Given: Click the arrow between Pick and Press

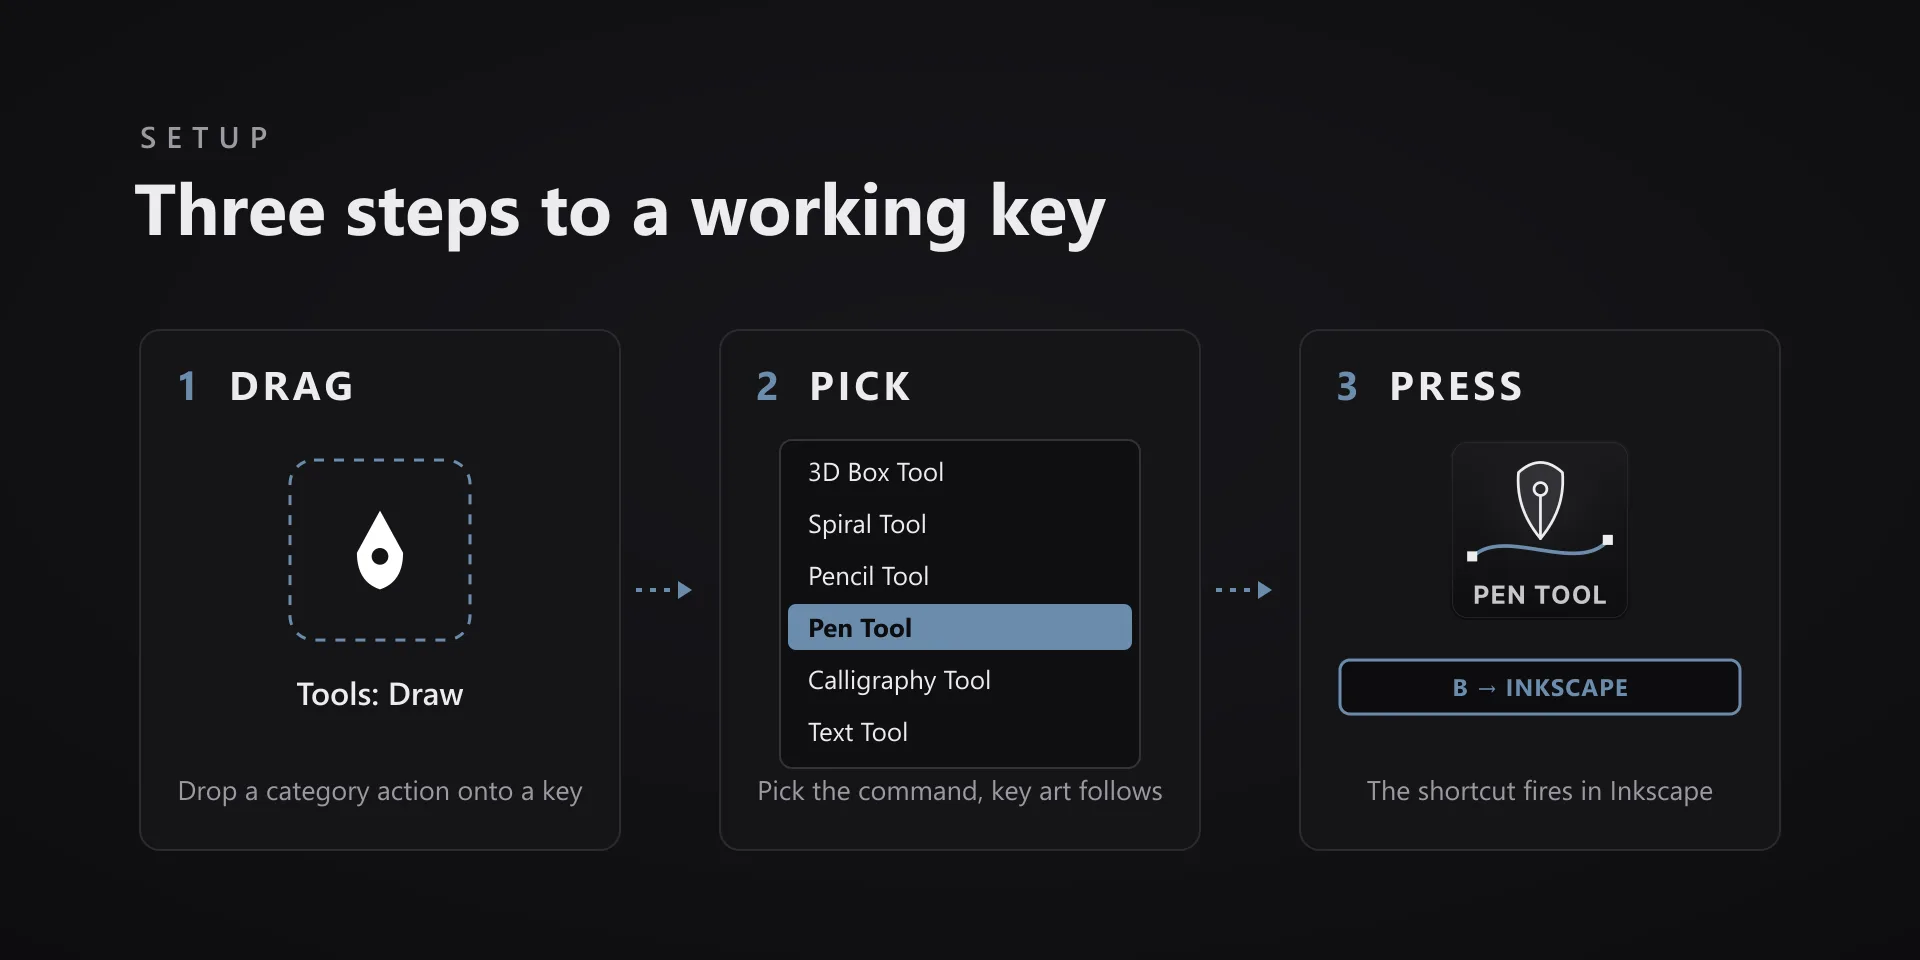Looking at the screenshot, I should click(1244, 590).
